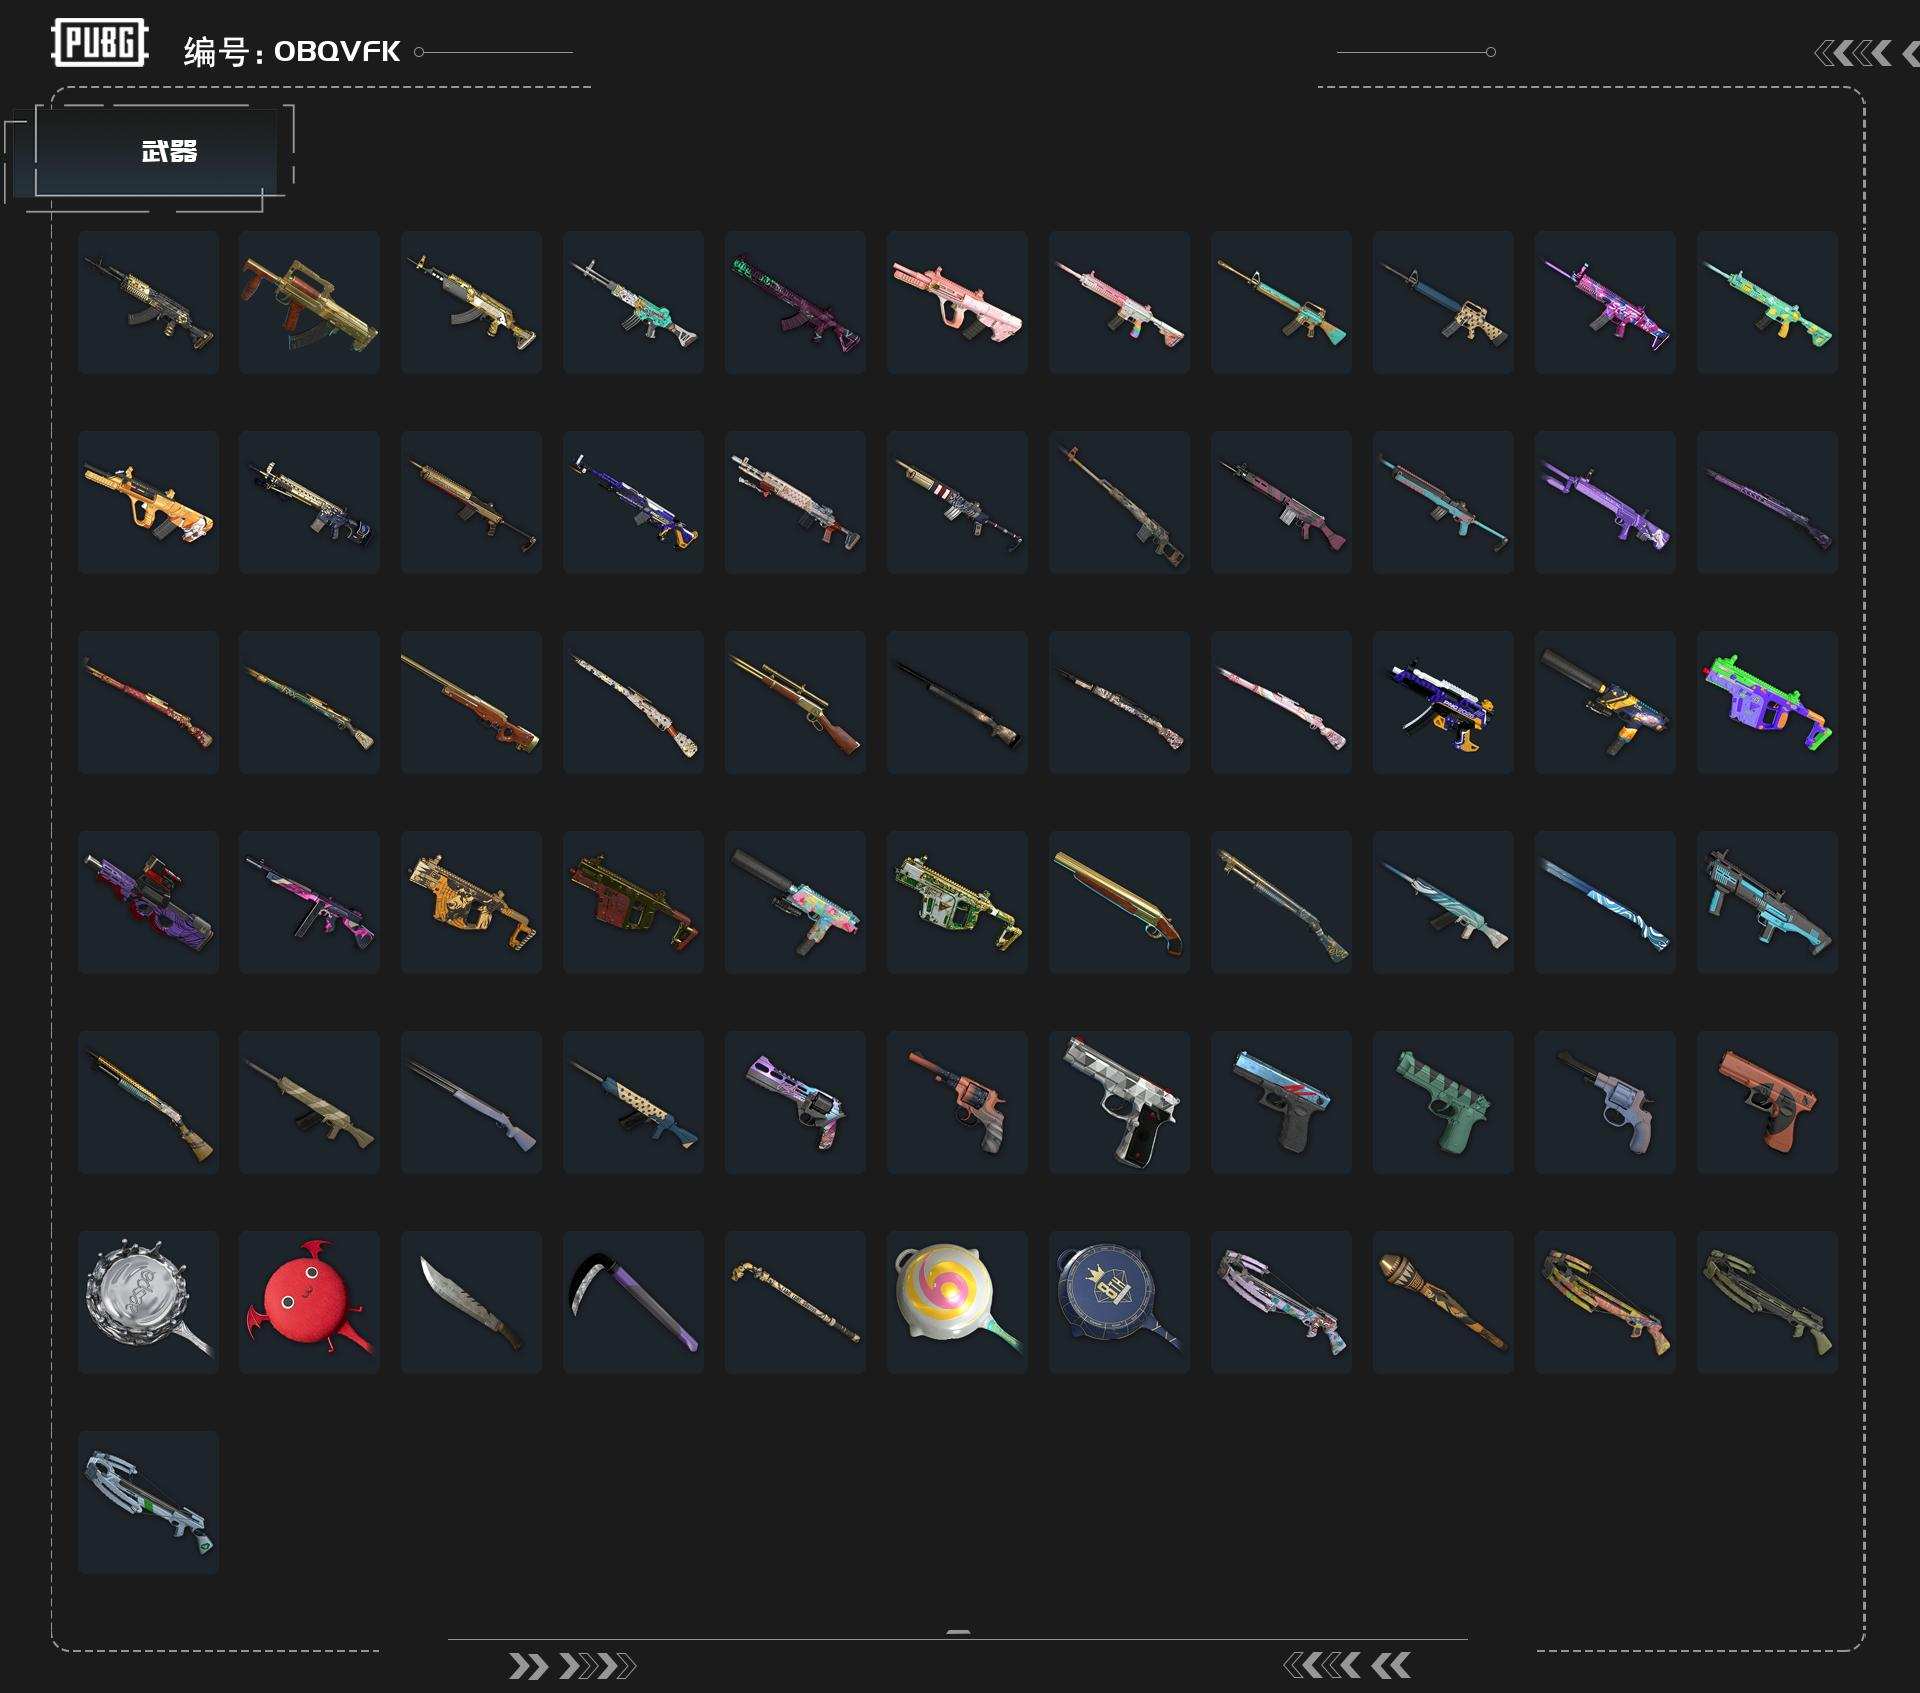This screenshot has width=1920, height=1693.
Task: Select the green zigzag pistol skin
Action: (1443, 1102)
